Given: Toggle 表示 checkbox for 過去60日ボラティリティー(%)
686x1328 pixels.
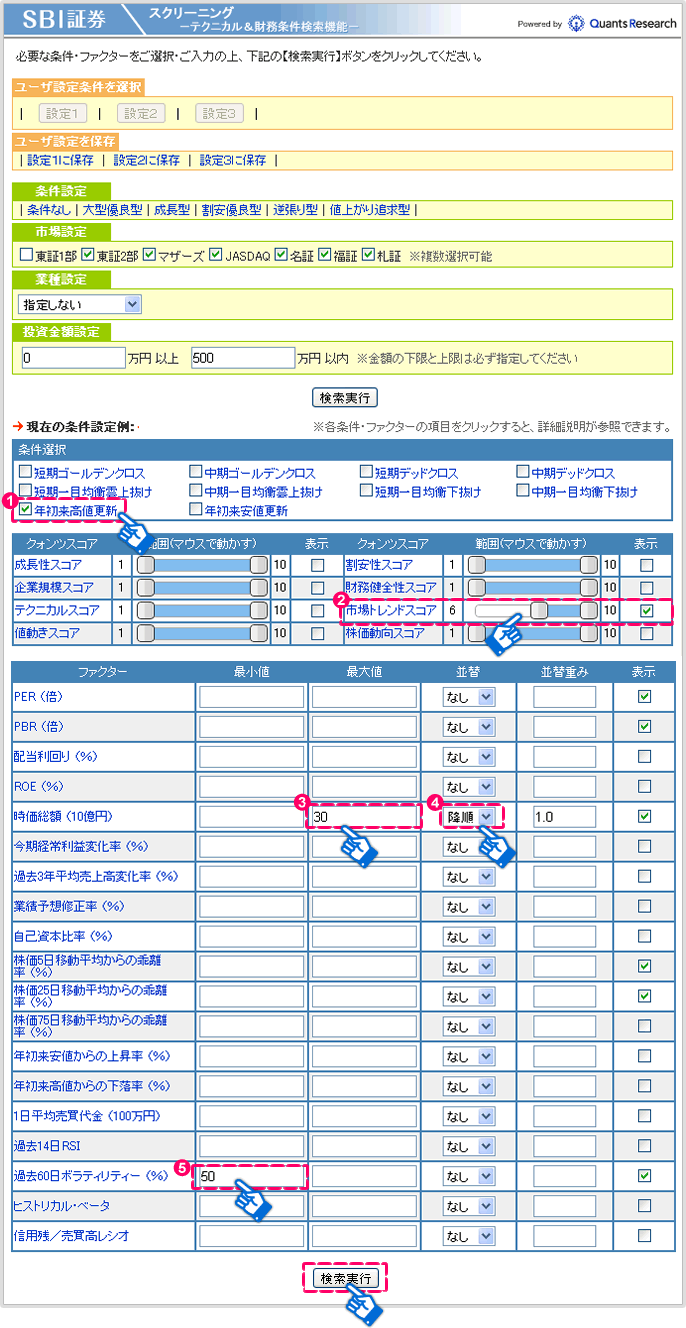Looking at the screenshot, I should [x=644, y=1175].
